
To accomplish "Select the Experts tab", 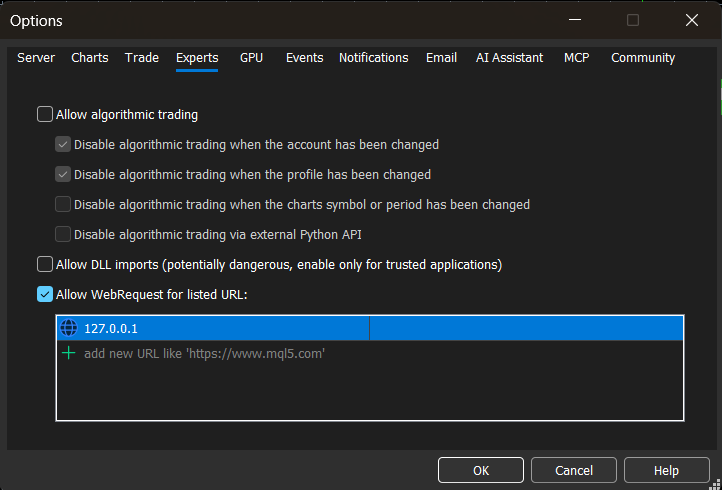I will (x=197, y=58).
